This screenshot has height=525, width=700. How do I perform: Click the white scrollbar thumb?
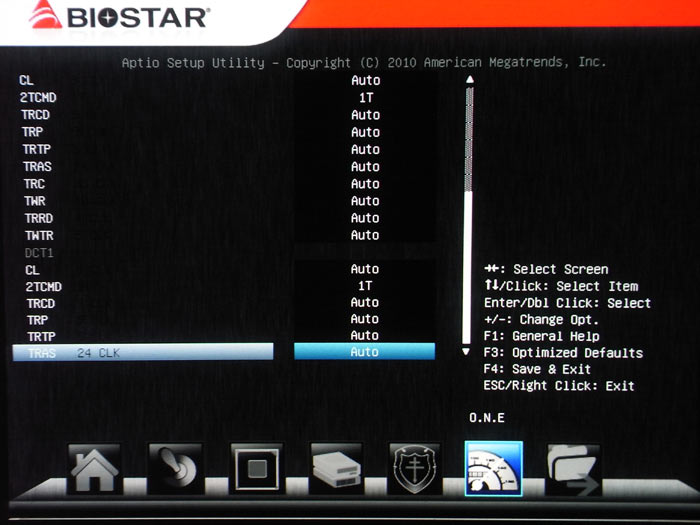click(x=467, y=268)
